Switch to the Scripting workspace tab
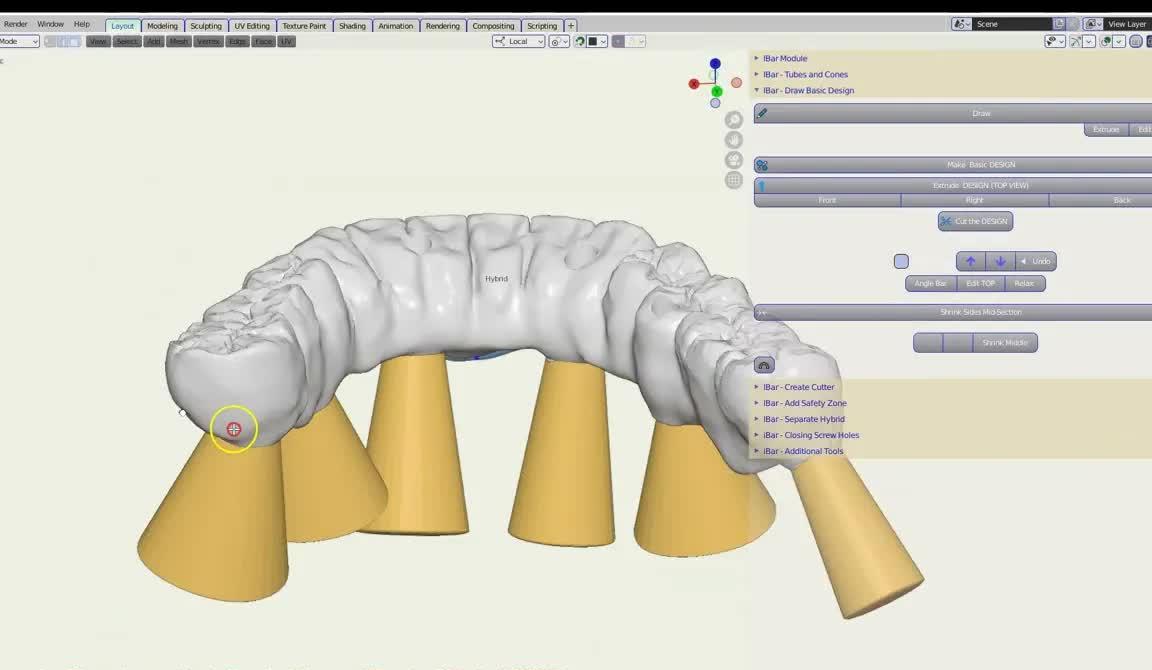Viewport: 1152px width, 670px height. tap(542, 26)
